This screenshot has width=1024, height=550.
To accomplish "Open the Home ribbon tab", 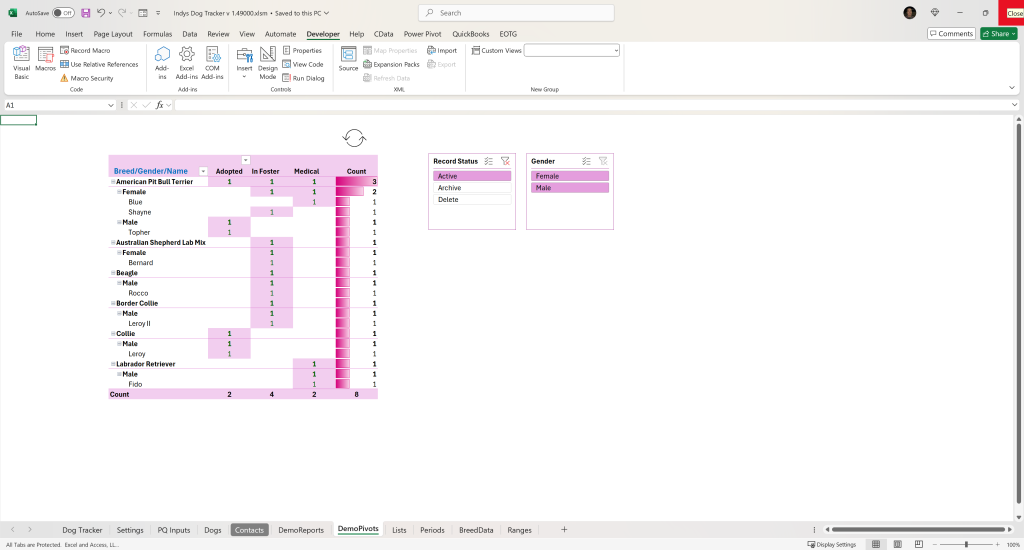I will pos(45,34).
